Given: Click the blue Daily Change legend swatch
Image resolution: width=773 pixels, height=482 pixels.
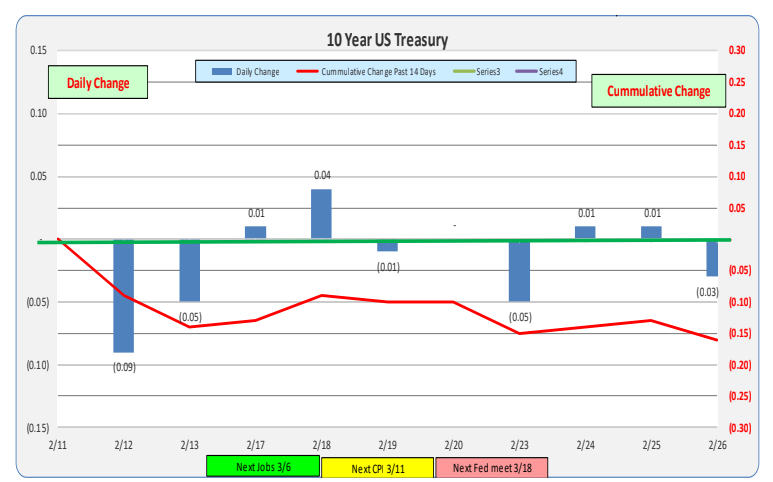Looking at the screenshot, I should (x=220, y=72).
